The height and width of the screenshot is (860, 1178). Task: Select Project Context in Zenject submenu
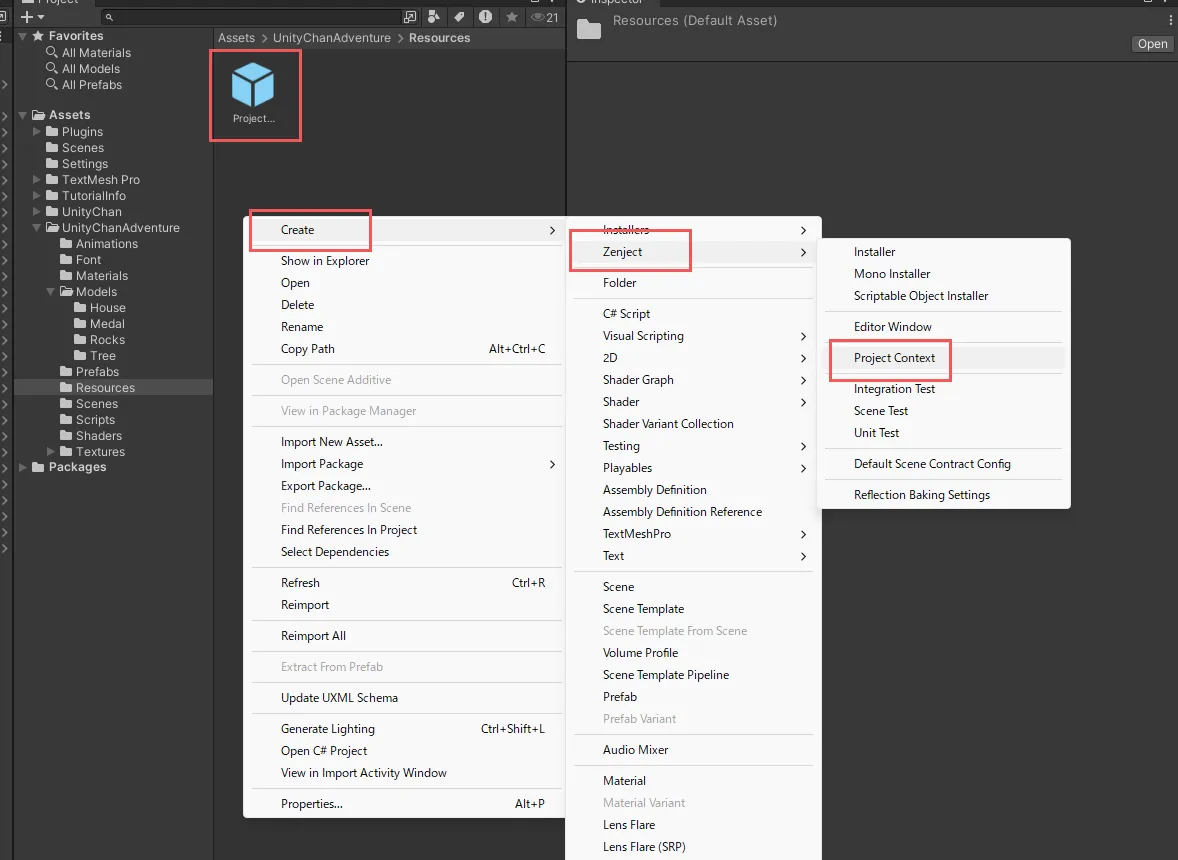[x=894, y=358]
